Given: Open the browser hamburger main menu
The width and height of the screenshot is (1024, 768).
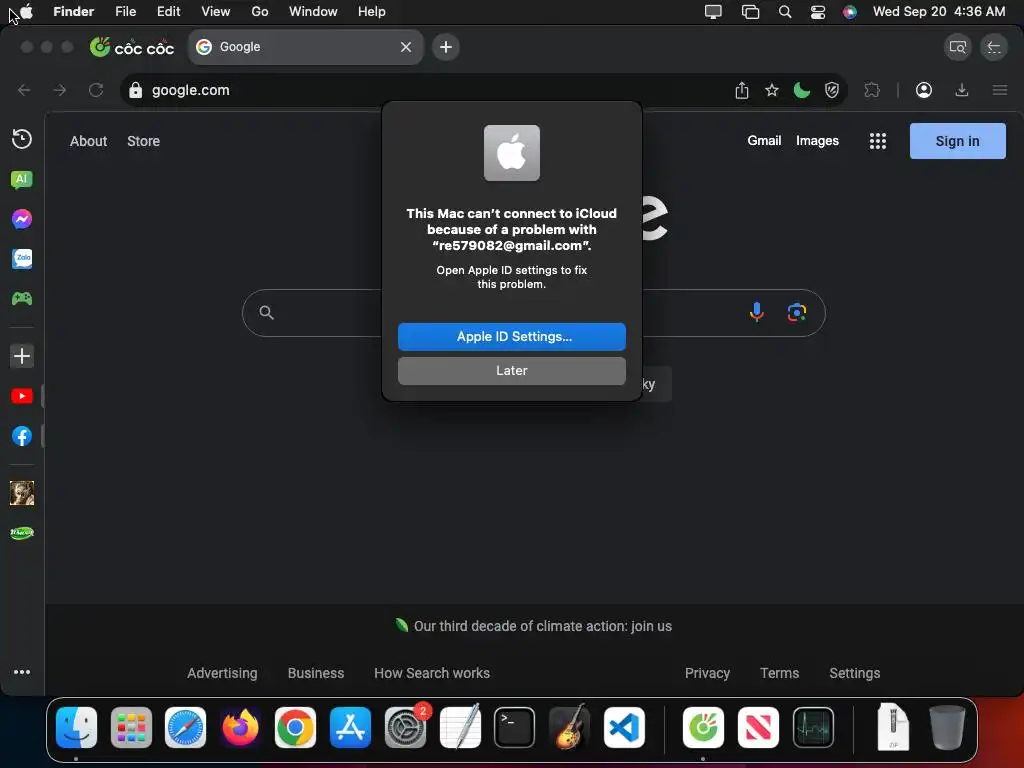Looking at the screenshot, I should tap(1000, 90).
